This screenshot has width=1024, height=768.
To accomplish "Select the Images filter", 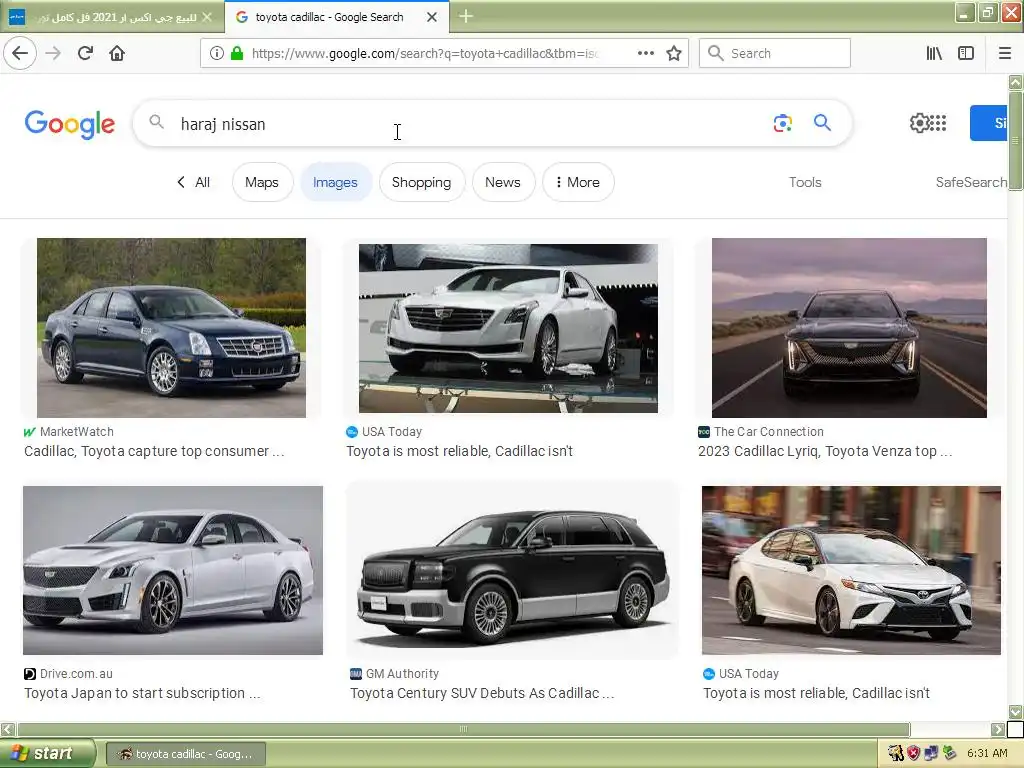I will tap(335, 182).
